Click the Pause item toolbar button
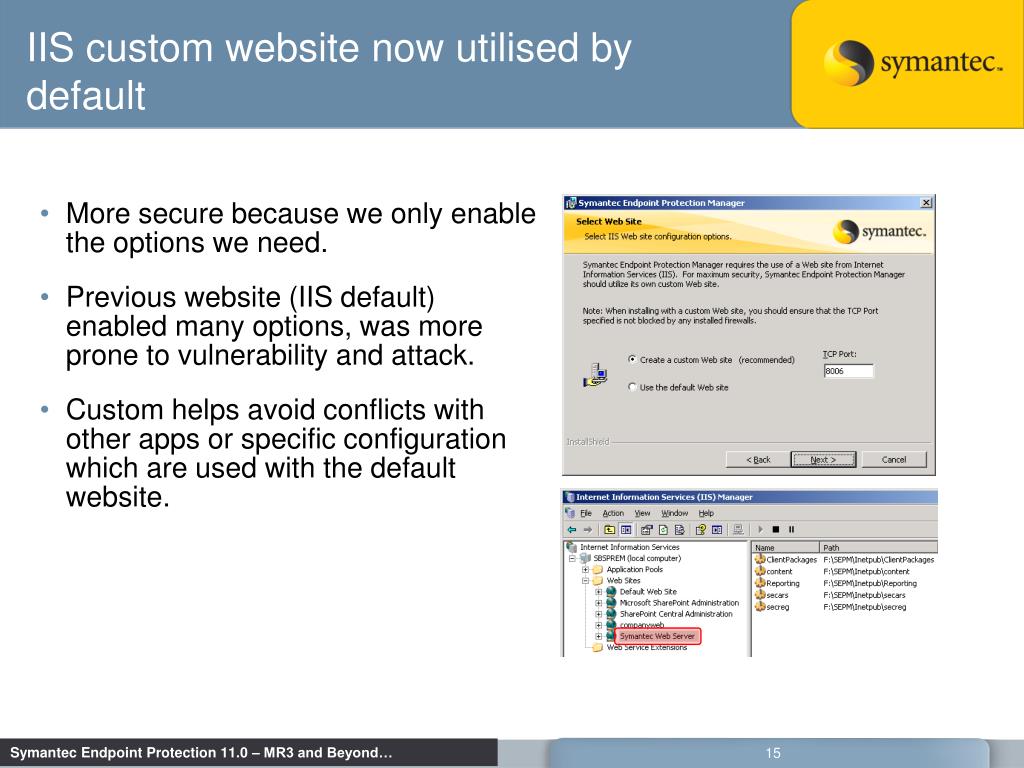1024x768 pixels. 792,530
